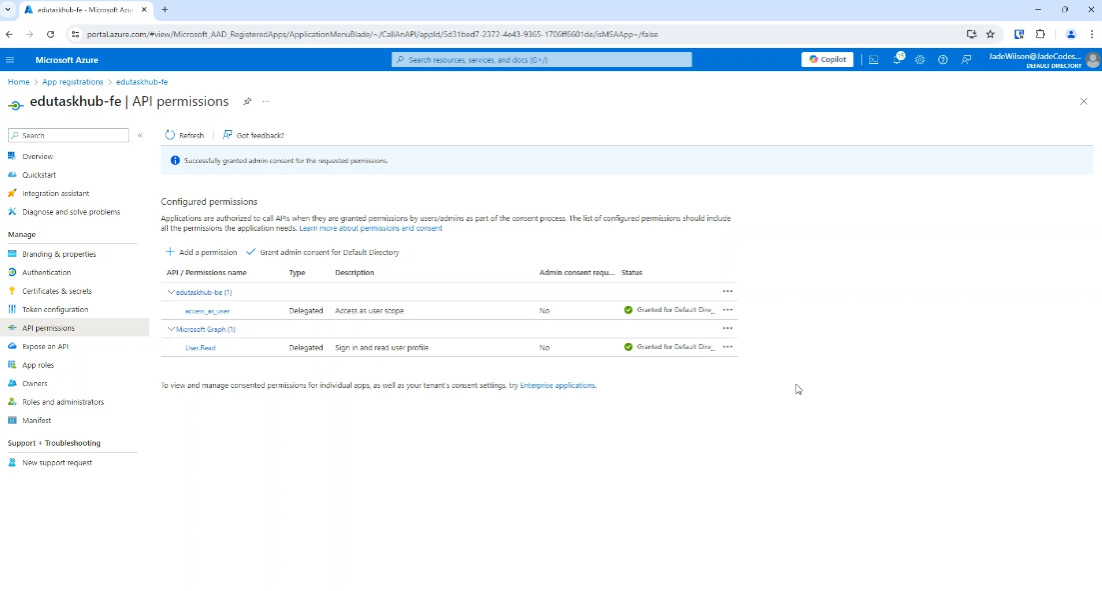Open Roles and administrators
Screen dimensions: 1102x591
coord(63,402)
